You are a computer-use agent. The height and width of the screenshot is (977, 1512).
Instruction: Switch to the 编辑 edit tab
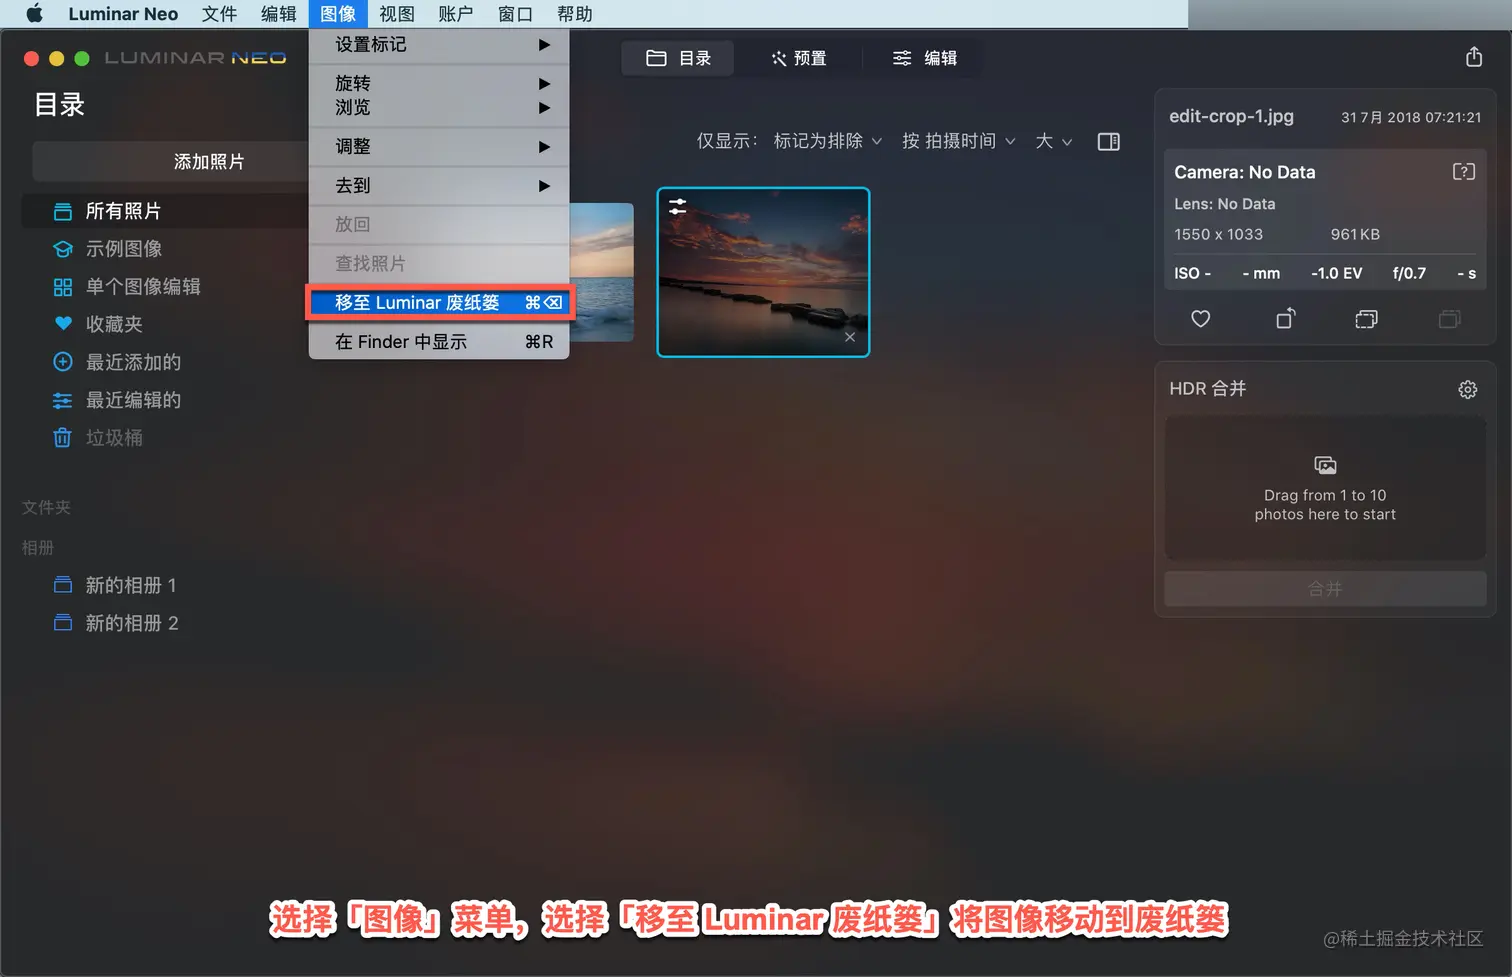tap(924, 58)
